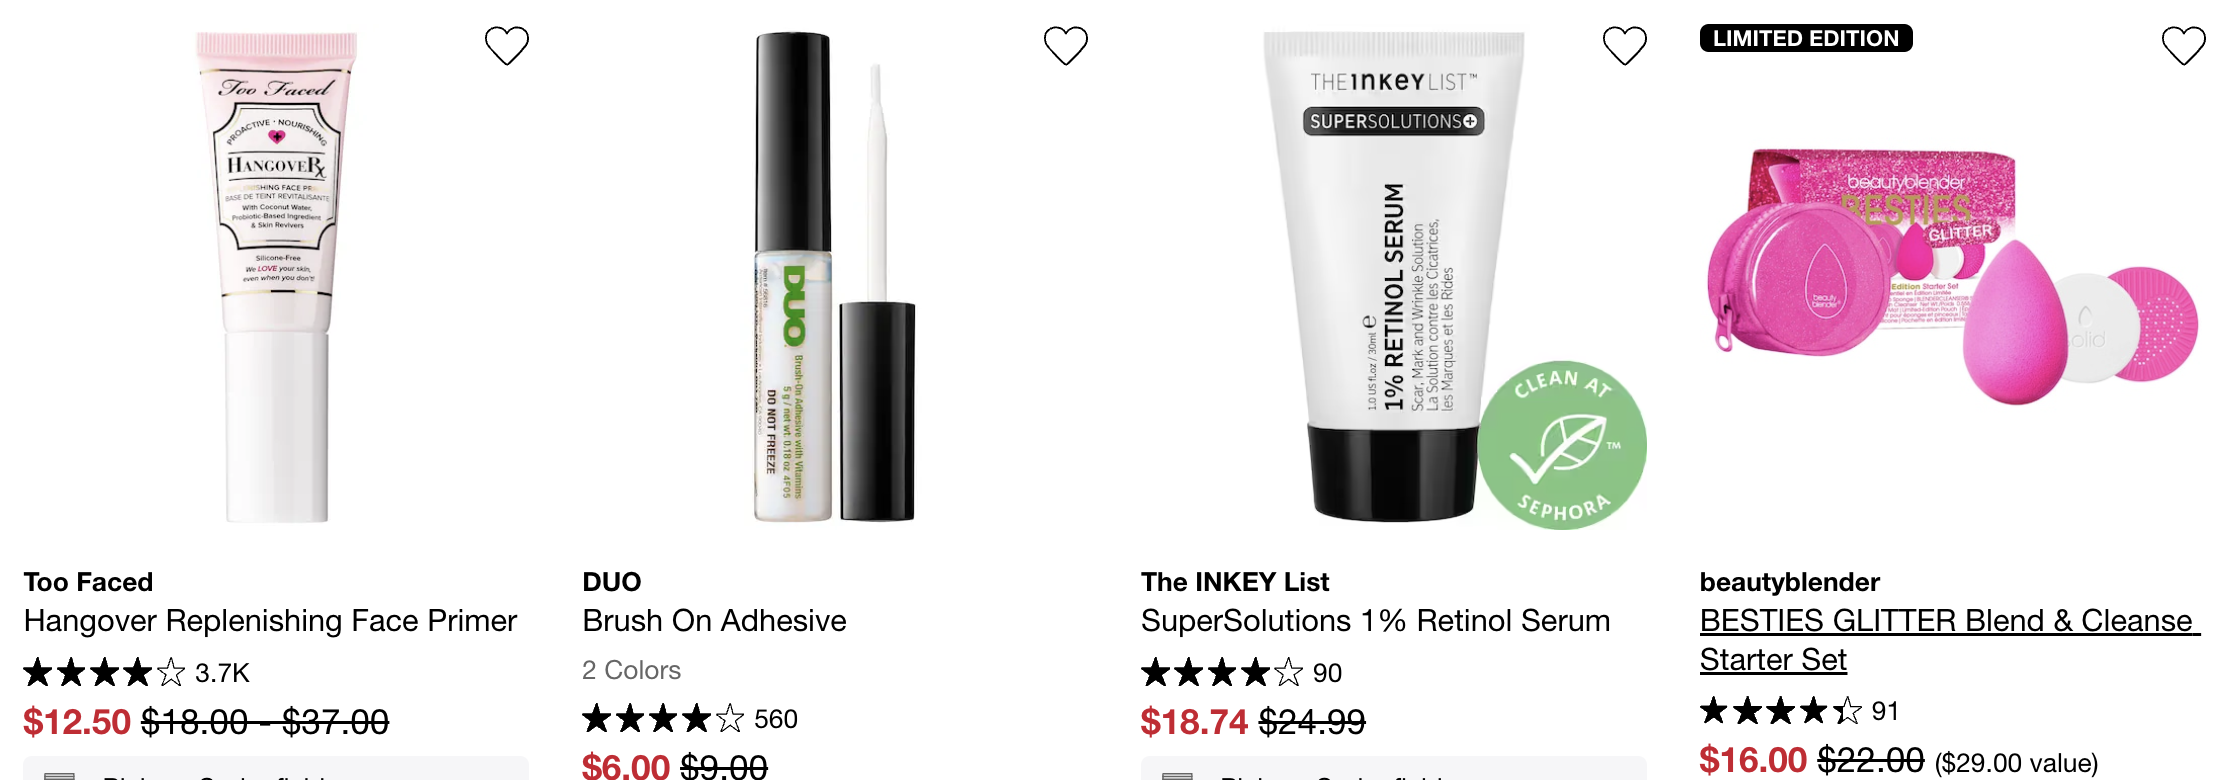The image size is (2218, 780).
Task: Add Too Faced Hangover primer to Loves
Action: (506, 46)
